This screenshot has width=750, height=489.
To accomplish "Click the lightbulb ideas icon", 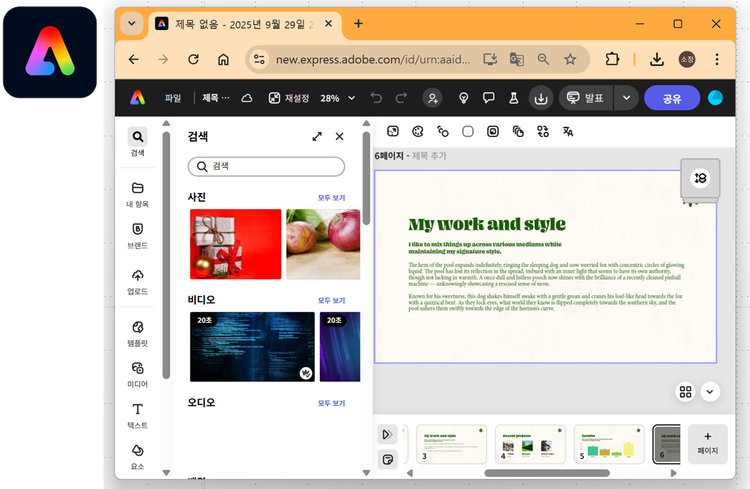I will (x=464, y=98).
